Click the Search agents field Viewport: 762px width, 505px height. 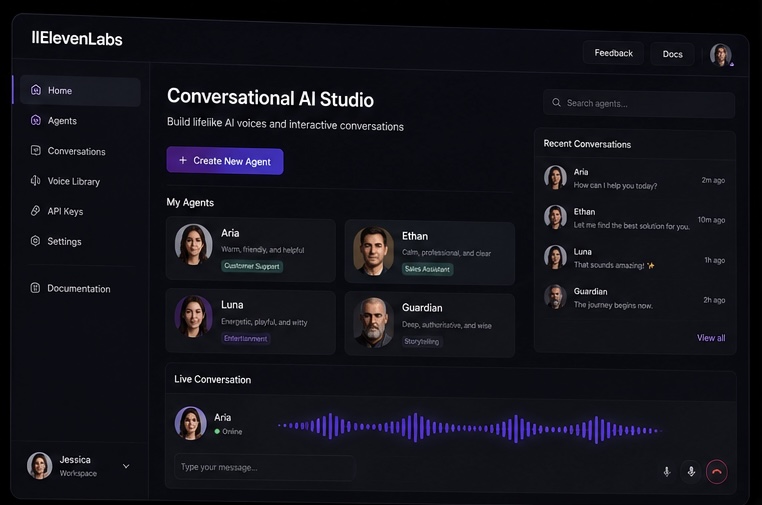click(x=639, y=104)
